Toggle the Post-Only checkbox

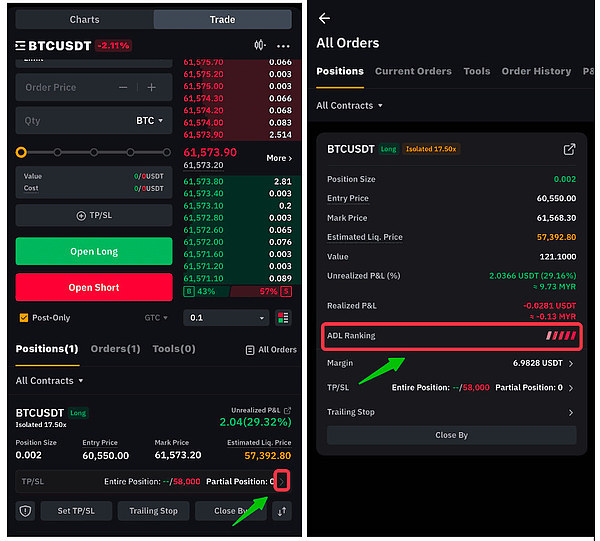tap(24, 318)
